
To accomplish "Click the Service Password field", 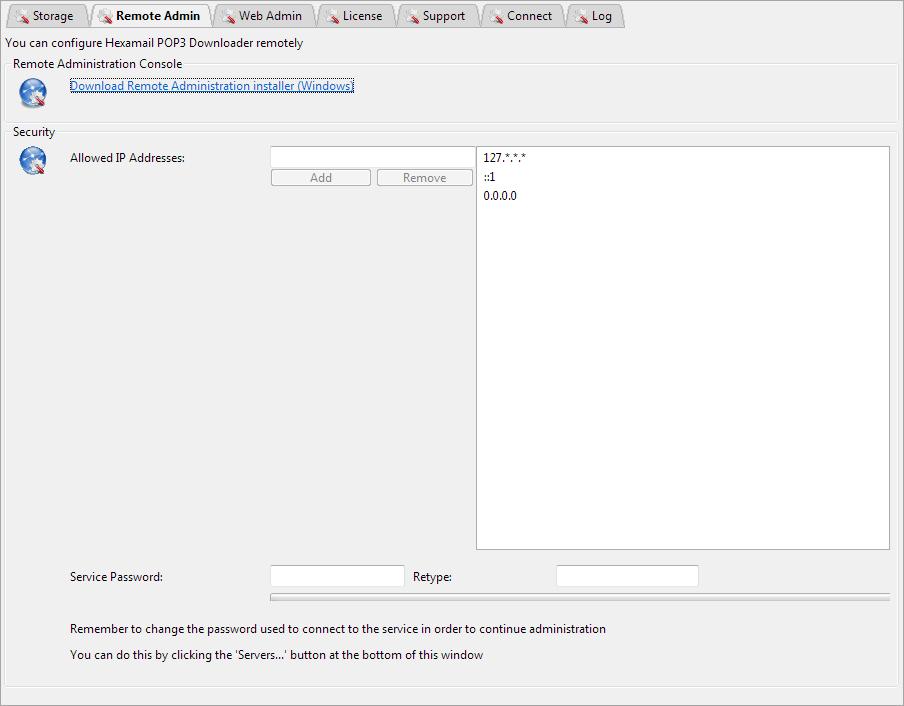I will click(337, 575).
